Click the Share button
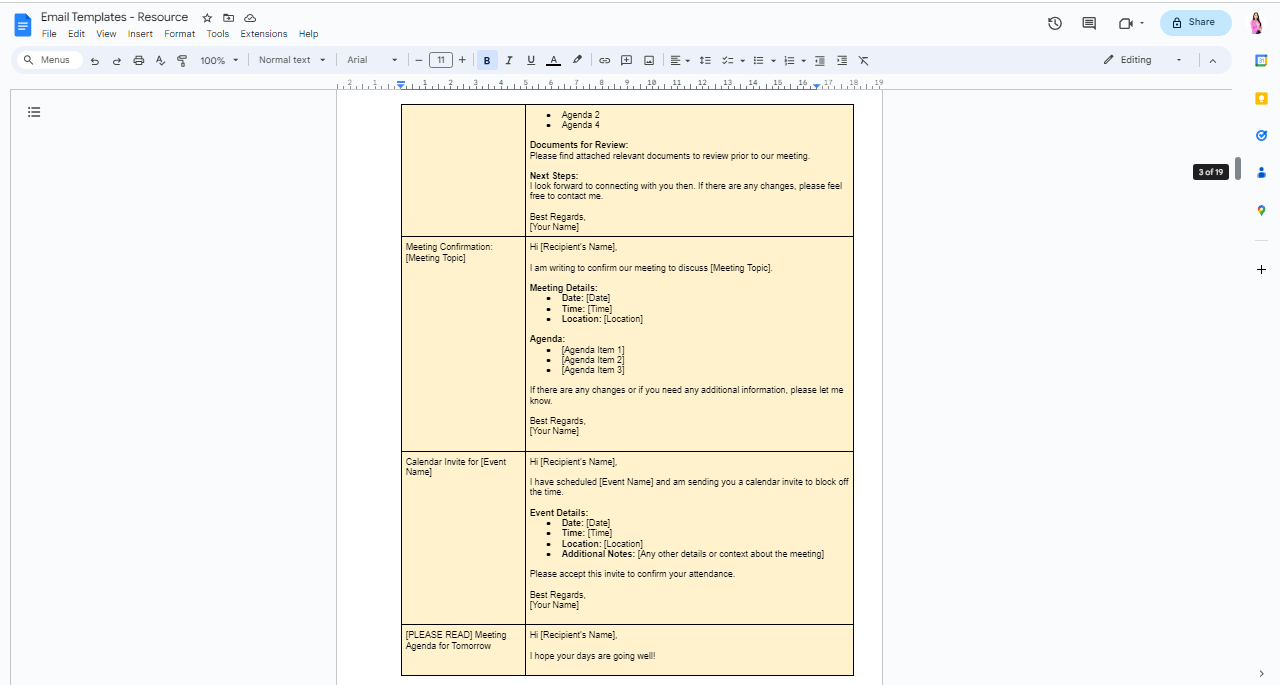1280x685 pixels. 1196,22
